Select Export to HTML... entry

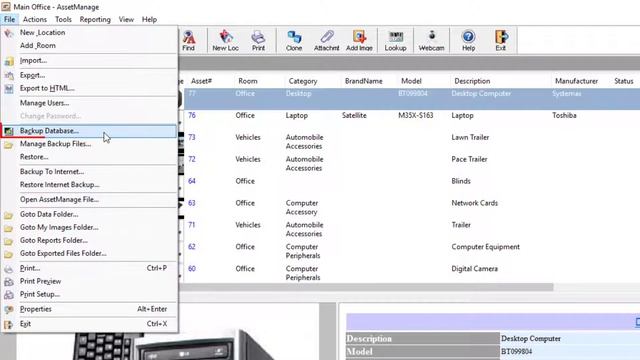click(x=89, y=88)
